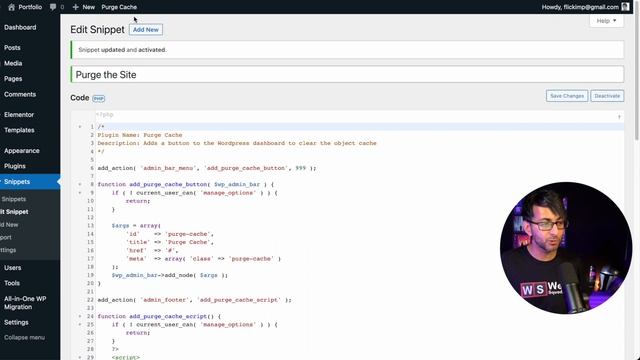Click the code line $wp_admin_bar->add_node
Screen dimensions: 640x360
pyautogui.click(x=170, y=275)
